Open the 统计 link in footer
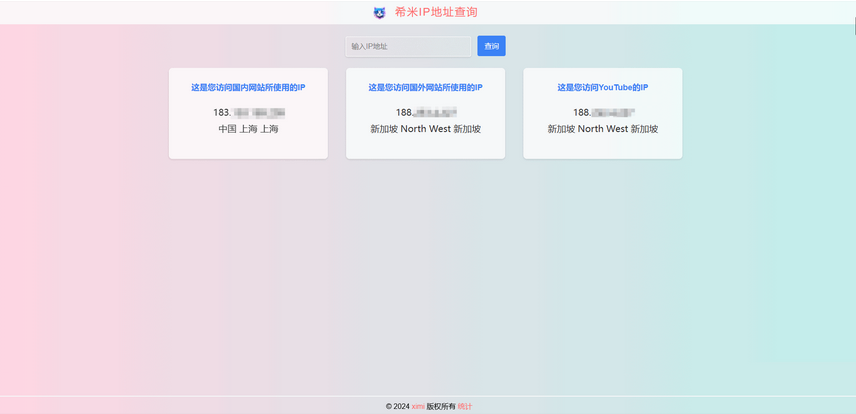The height and width of the screenshot is (414, 856). click(465, 406)
